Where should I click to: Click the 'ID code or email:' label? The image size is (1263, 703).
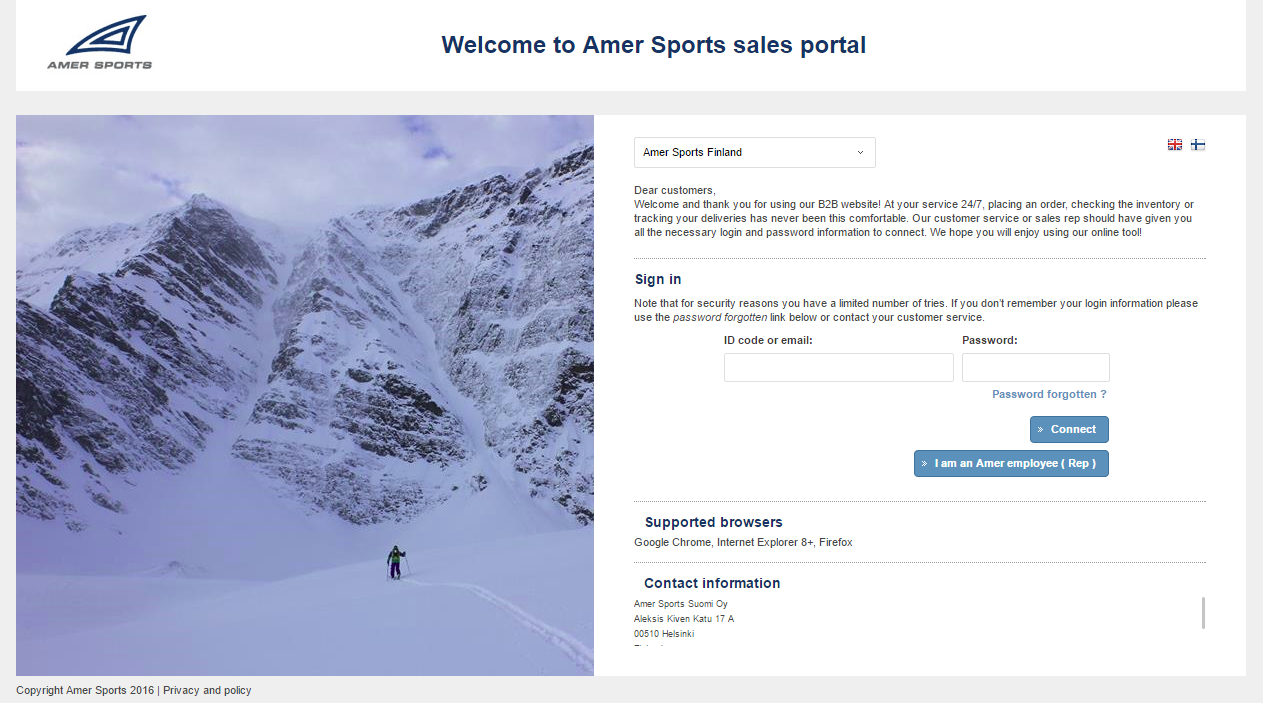(x=768, y=341)
